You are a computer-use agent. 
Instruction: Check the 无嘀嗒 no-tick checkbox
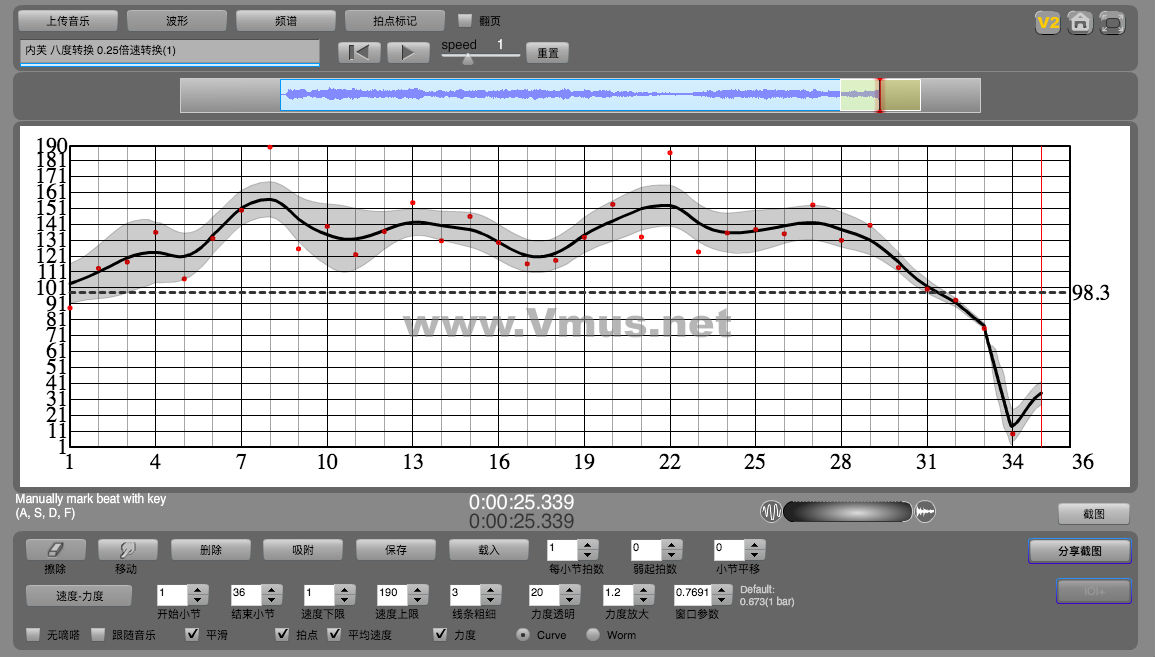[33, 635]
